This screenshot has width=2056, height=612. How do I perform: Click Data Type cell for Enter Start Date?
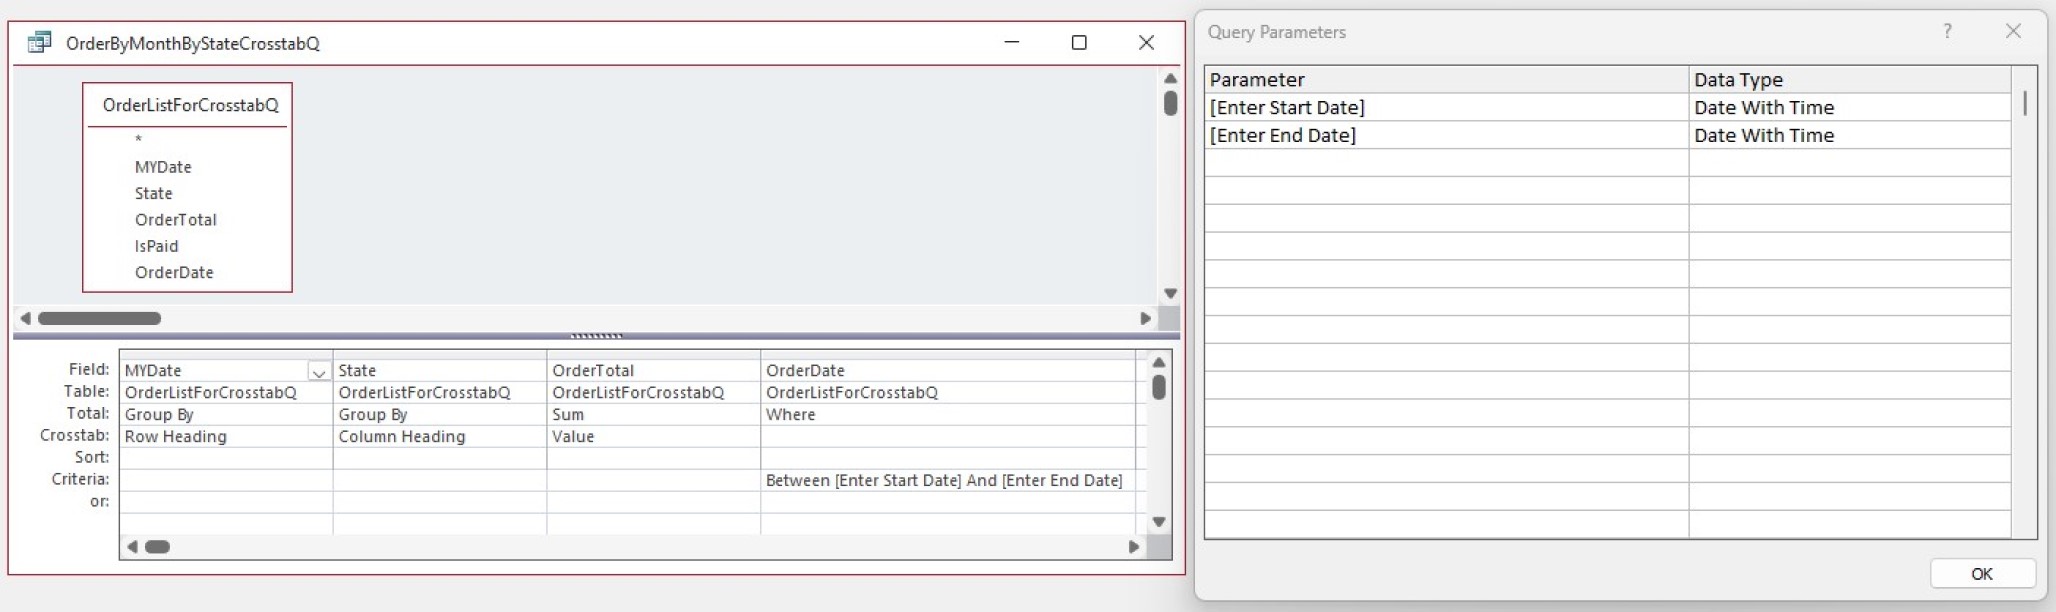(x=1848, y=108)
